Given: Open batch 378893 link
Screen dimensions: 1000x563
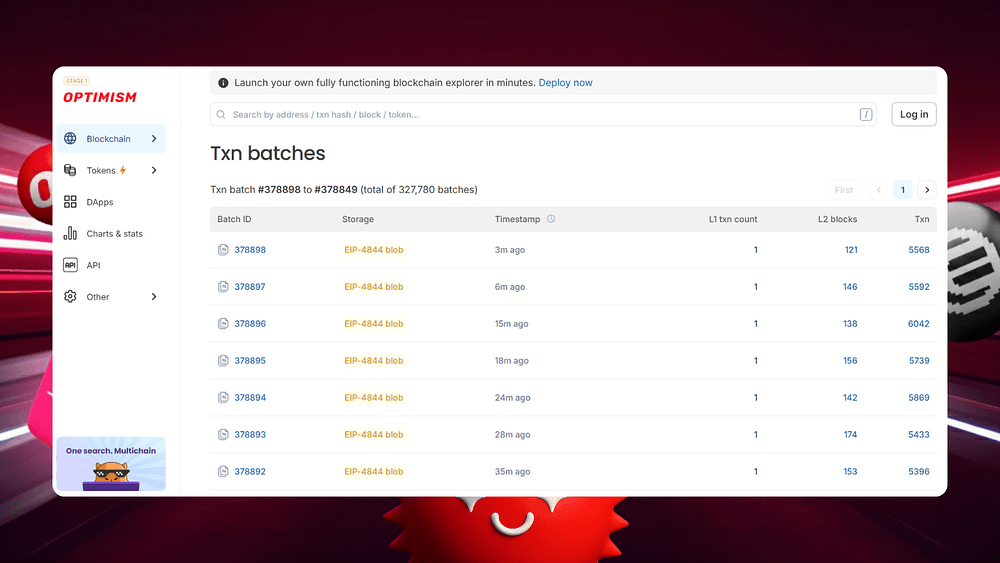Looking at the screenshot, I should (x=250, y=435).
